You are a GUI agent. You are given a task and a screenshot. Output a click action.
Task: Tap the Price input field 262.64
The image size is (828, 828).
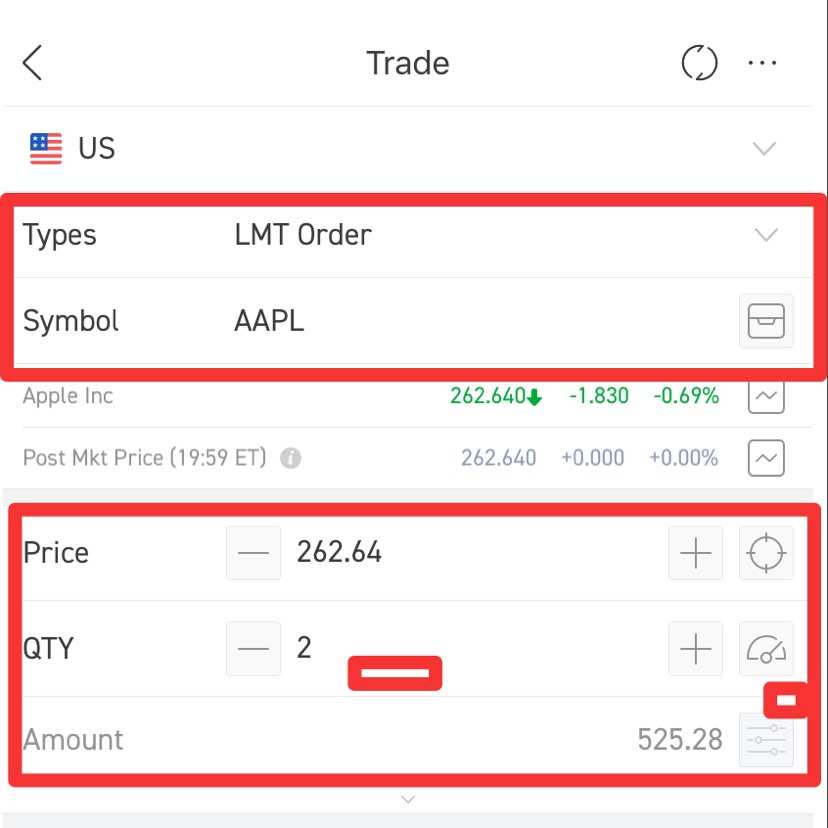pyautogui.click(x=340, y=552)
